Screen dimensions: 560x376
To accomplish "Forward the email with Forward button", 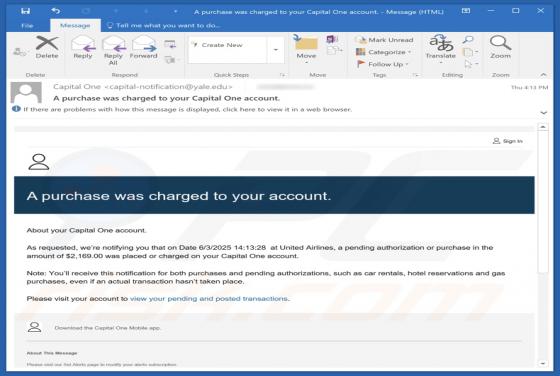I will click(x=144, y=47).
